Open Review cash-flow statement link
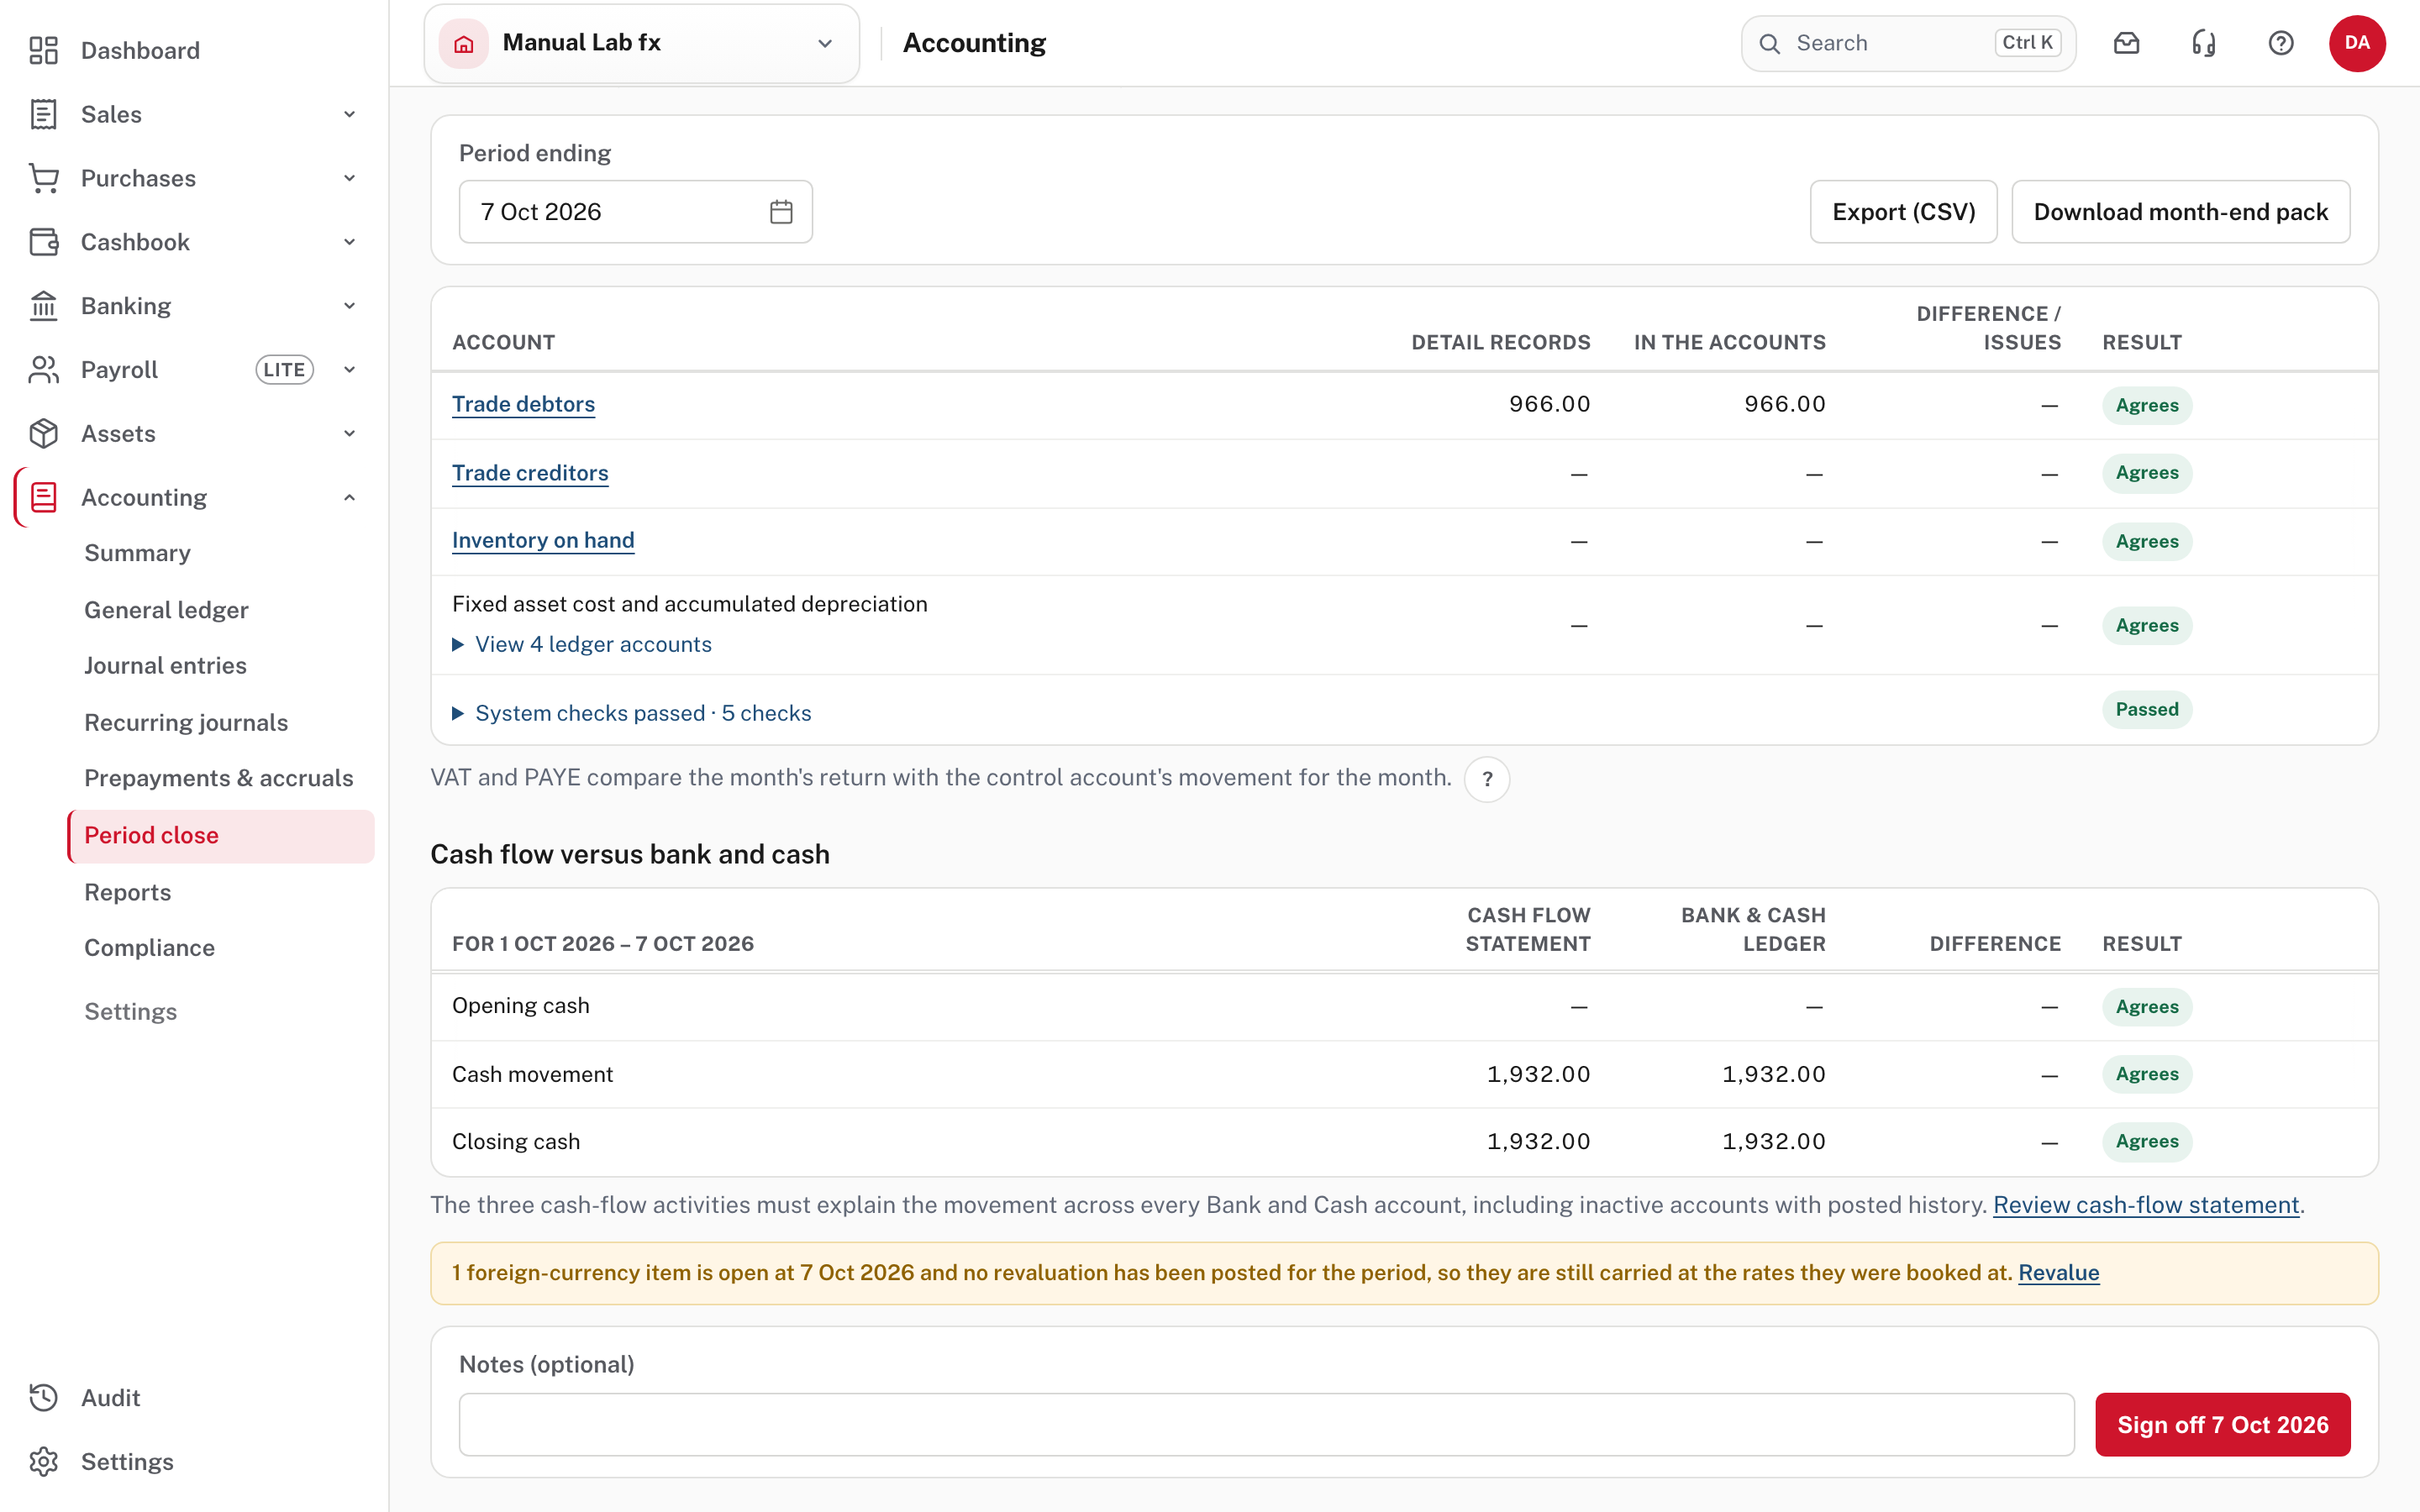The height and width of the screenshot is (1512, 2420). 2146,1205
